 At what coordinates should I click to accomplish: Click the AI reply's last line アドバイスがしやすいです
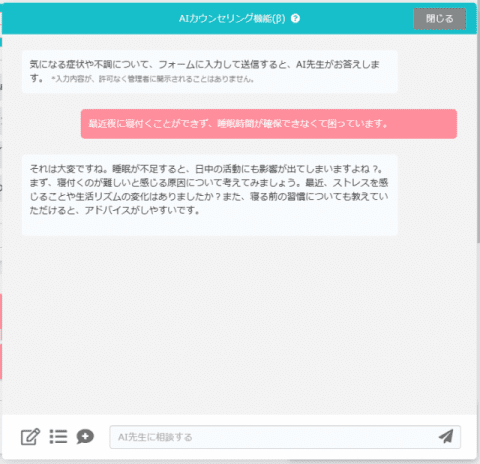[x=143, y=211]
